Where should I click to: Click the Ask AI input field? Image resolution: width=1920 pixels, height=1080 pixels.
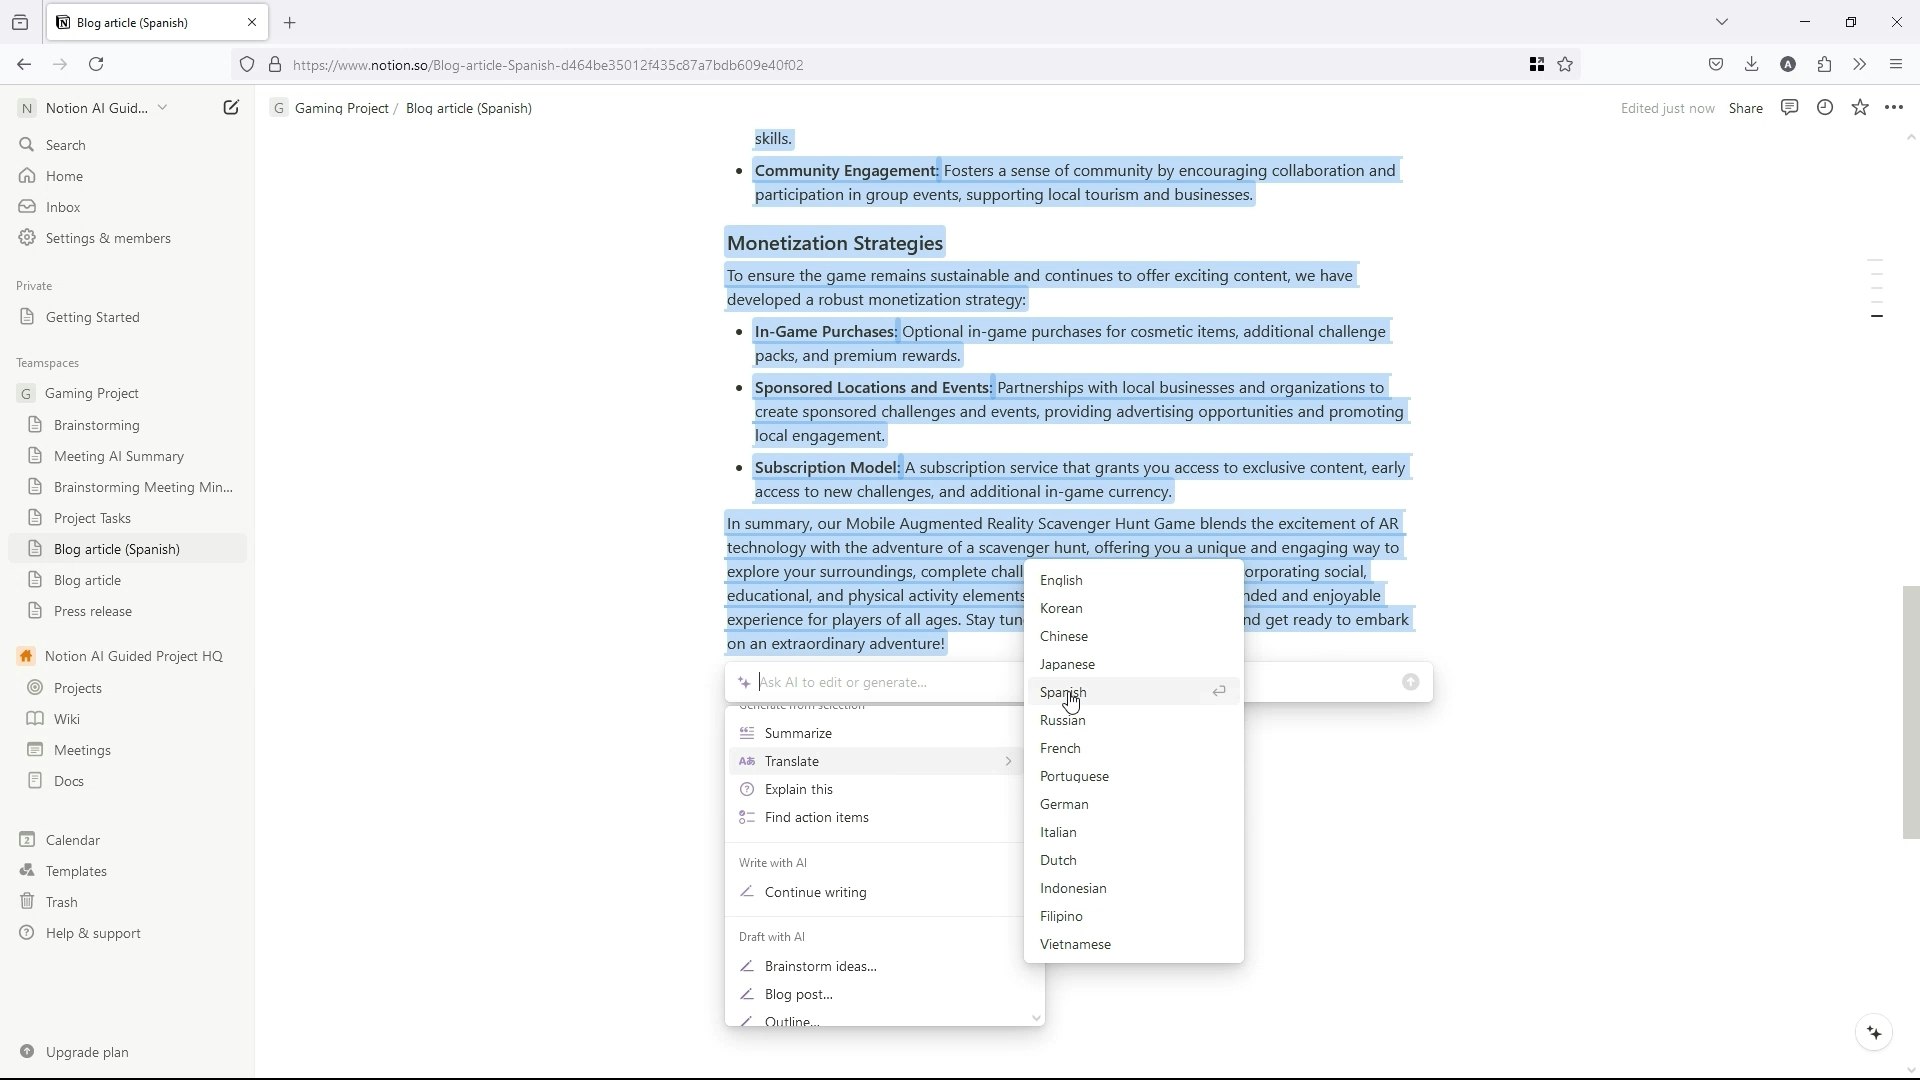click(880, 682)
